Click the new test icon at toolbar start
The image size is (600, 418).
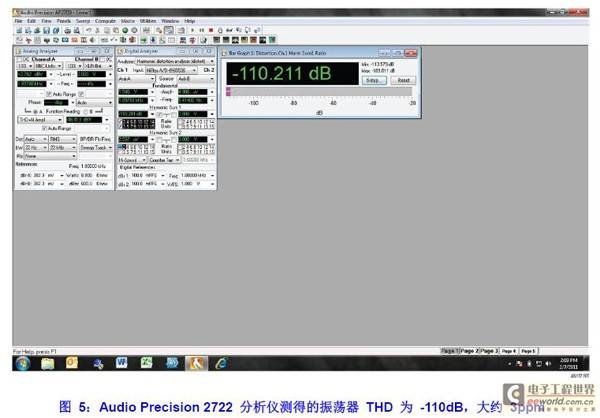(18, 30)
